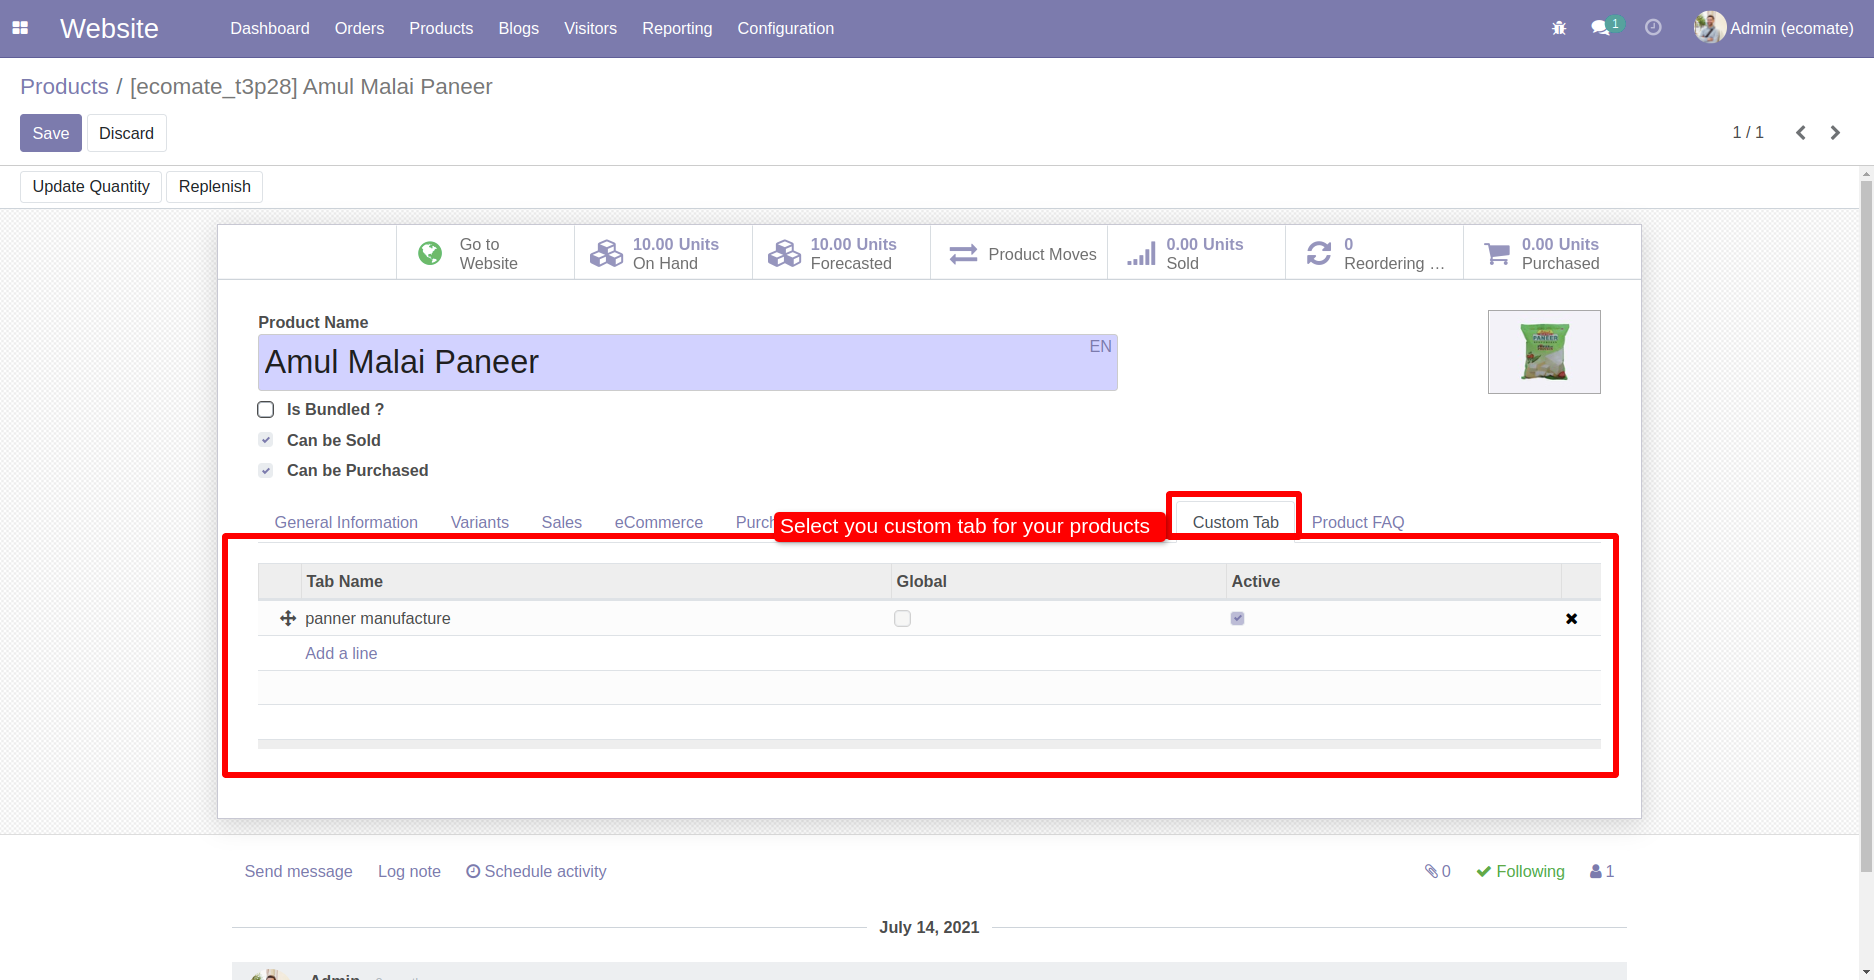Switch to Product FAQ tab

(1358, 522)
